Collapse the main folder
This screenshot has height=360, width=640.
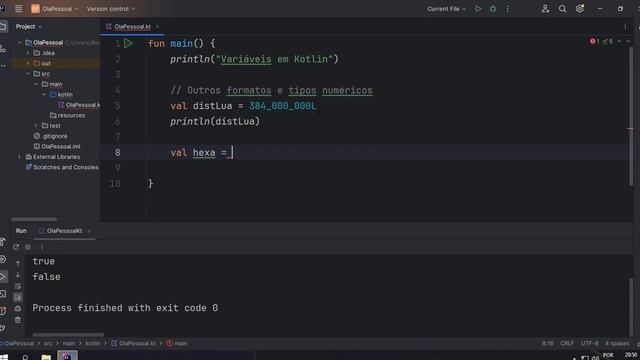(x=36, y=84)
